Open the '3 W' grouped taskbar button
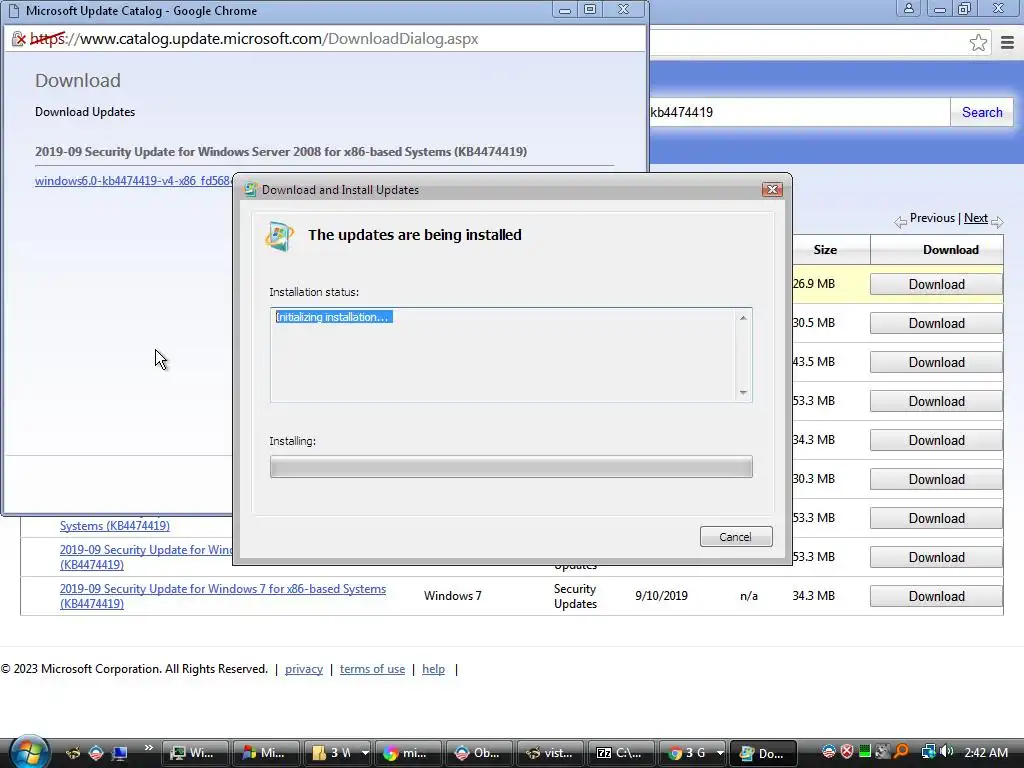 click(x=331, y=753)
